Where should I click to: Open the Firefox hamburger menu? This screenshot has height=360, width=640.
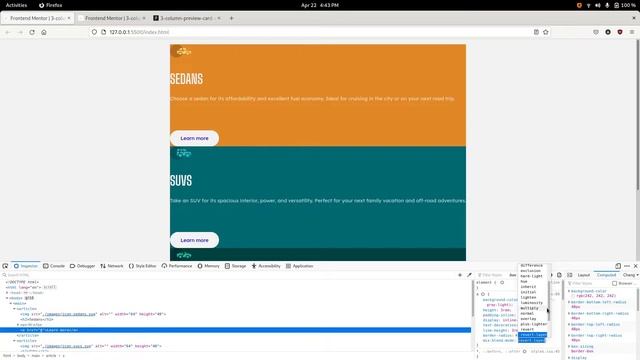pos(632,32)
